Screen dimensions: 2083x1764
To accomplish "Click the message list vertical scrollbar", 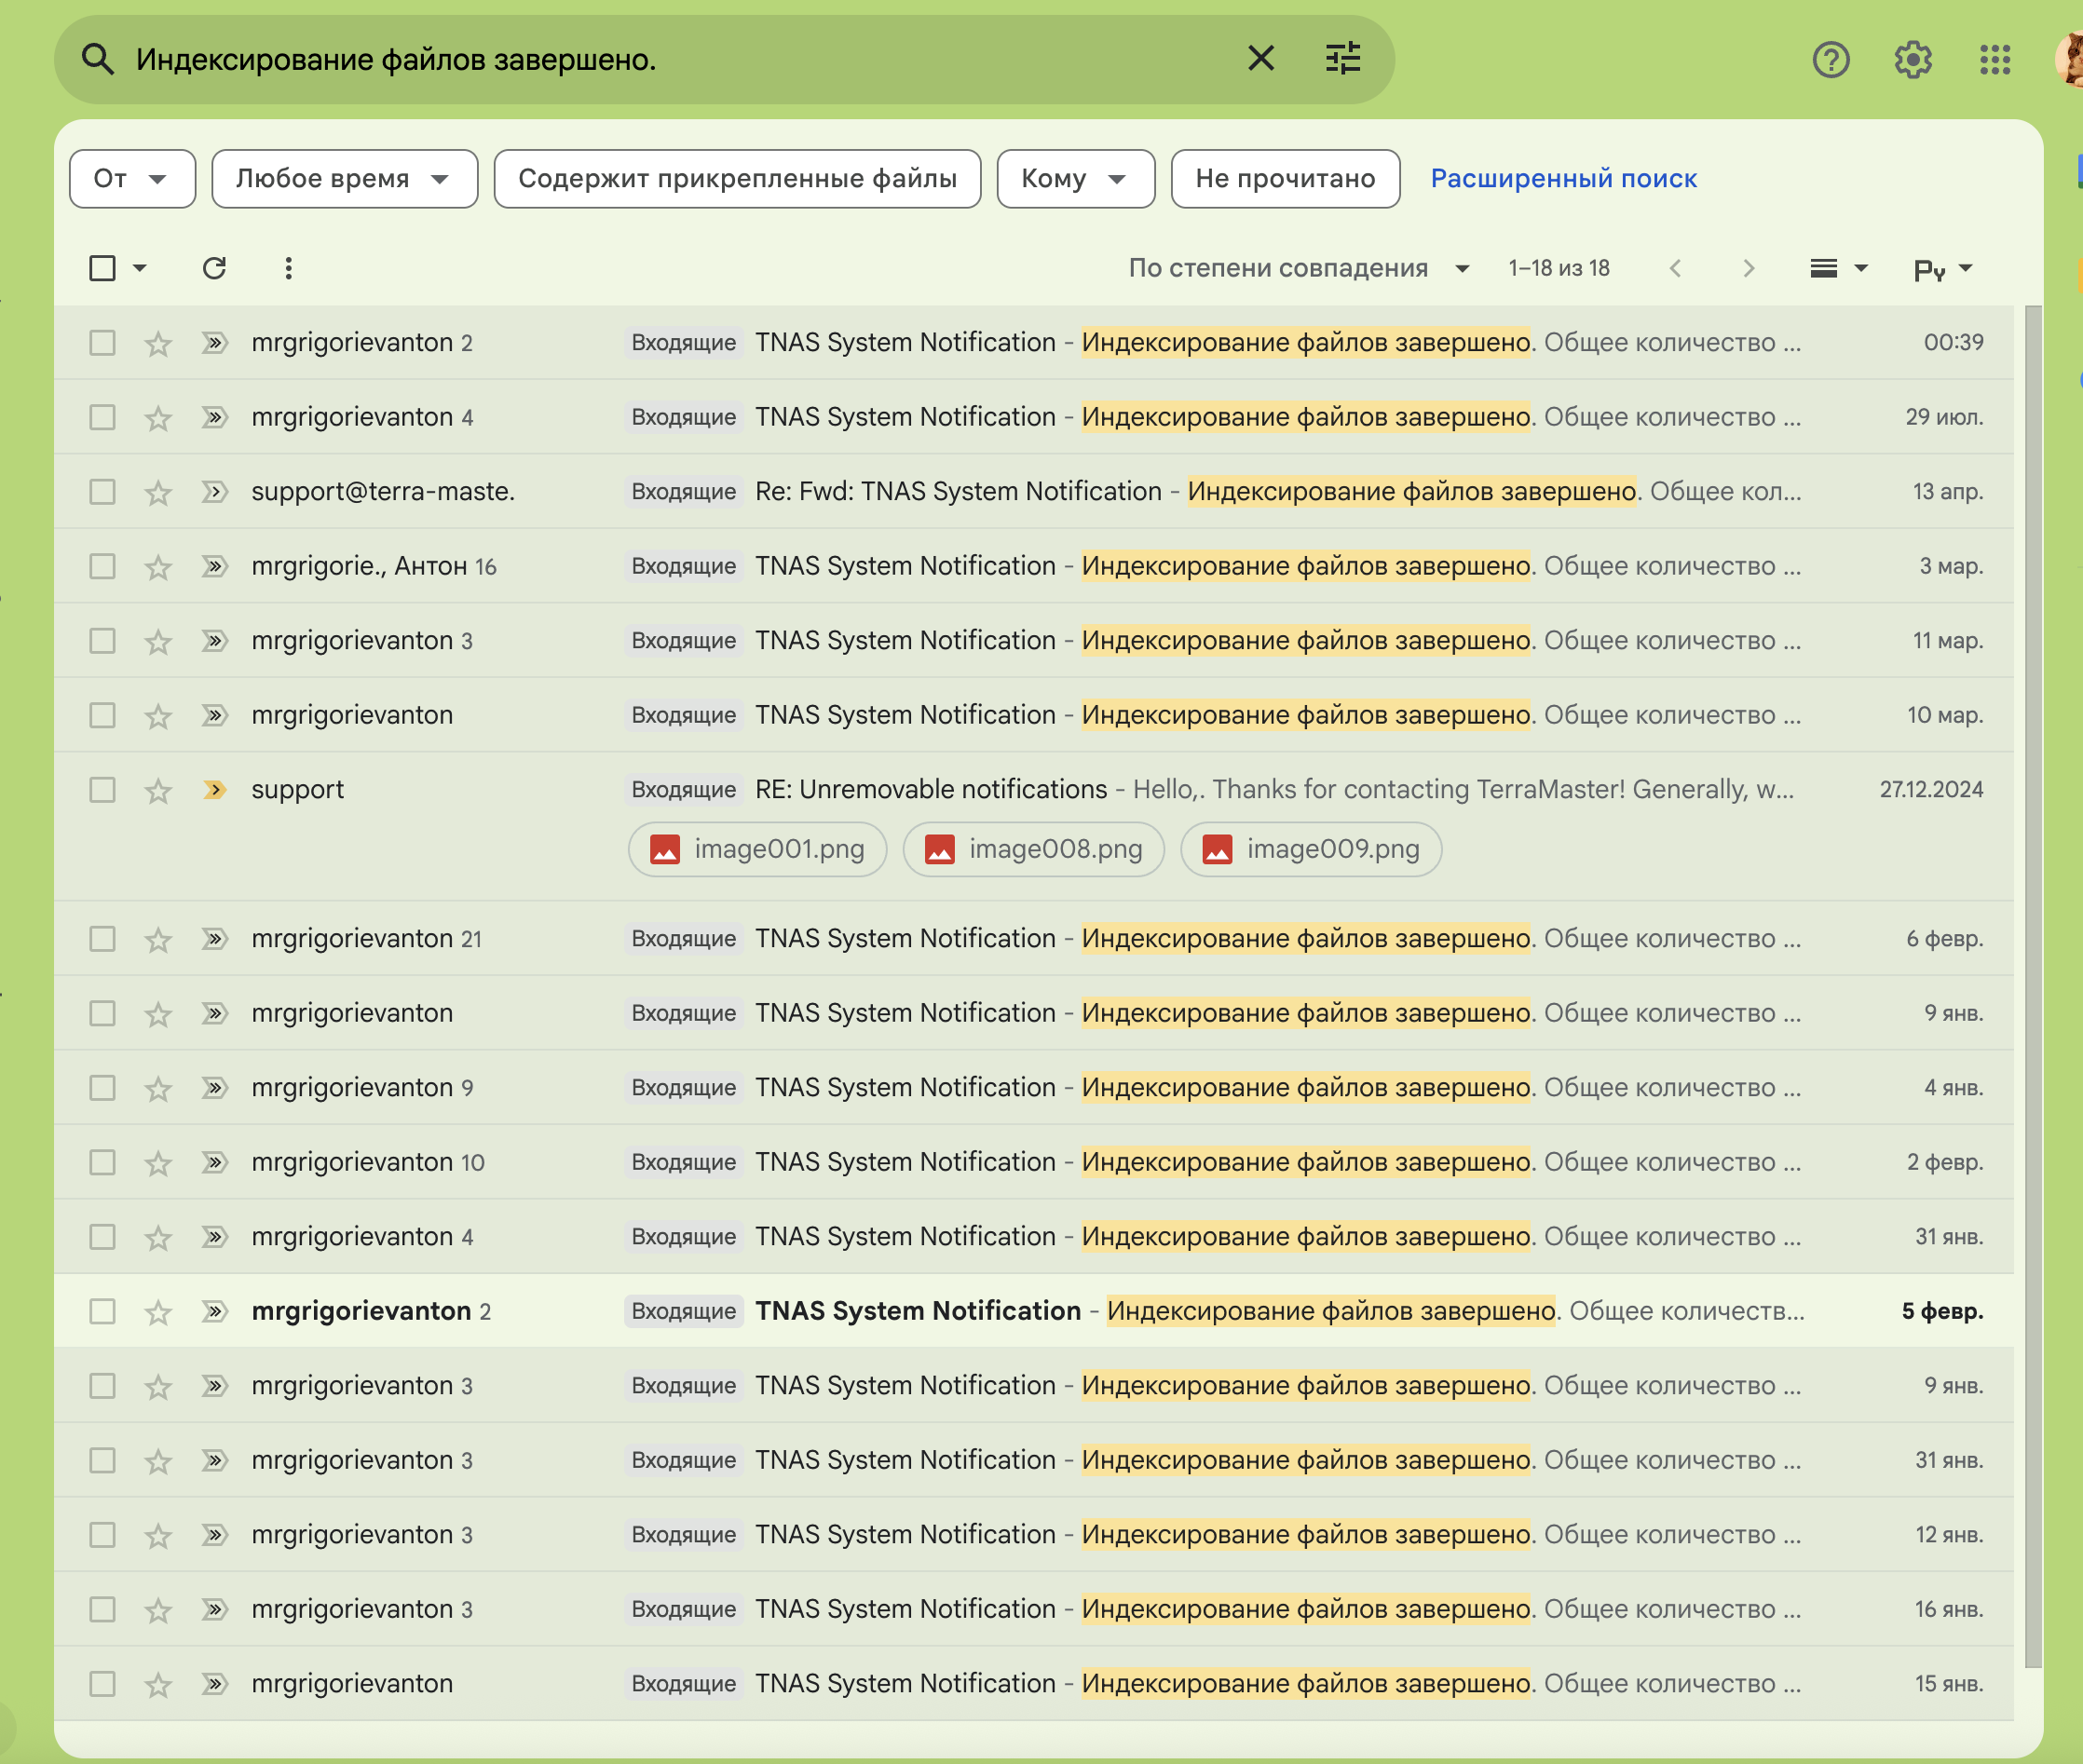I will 2032,985.
